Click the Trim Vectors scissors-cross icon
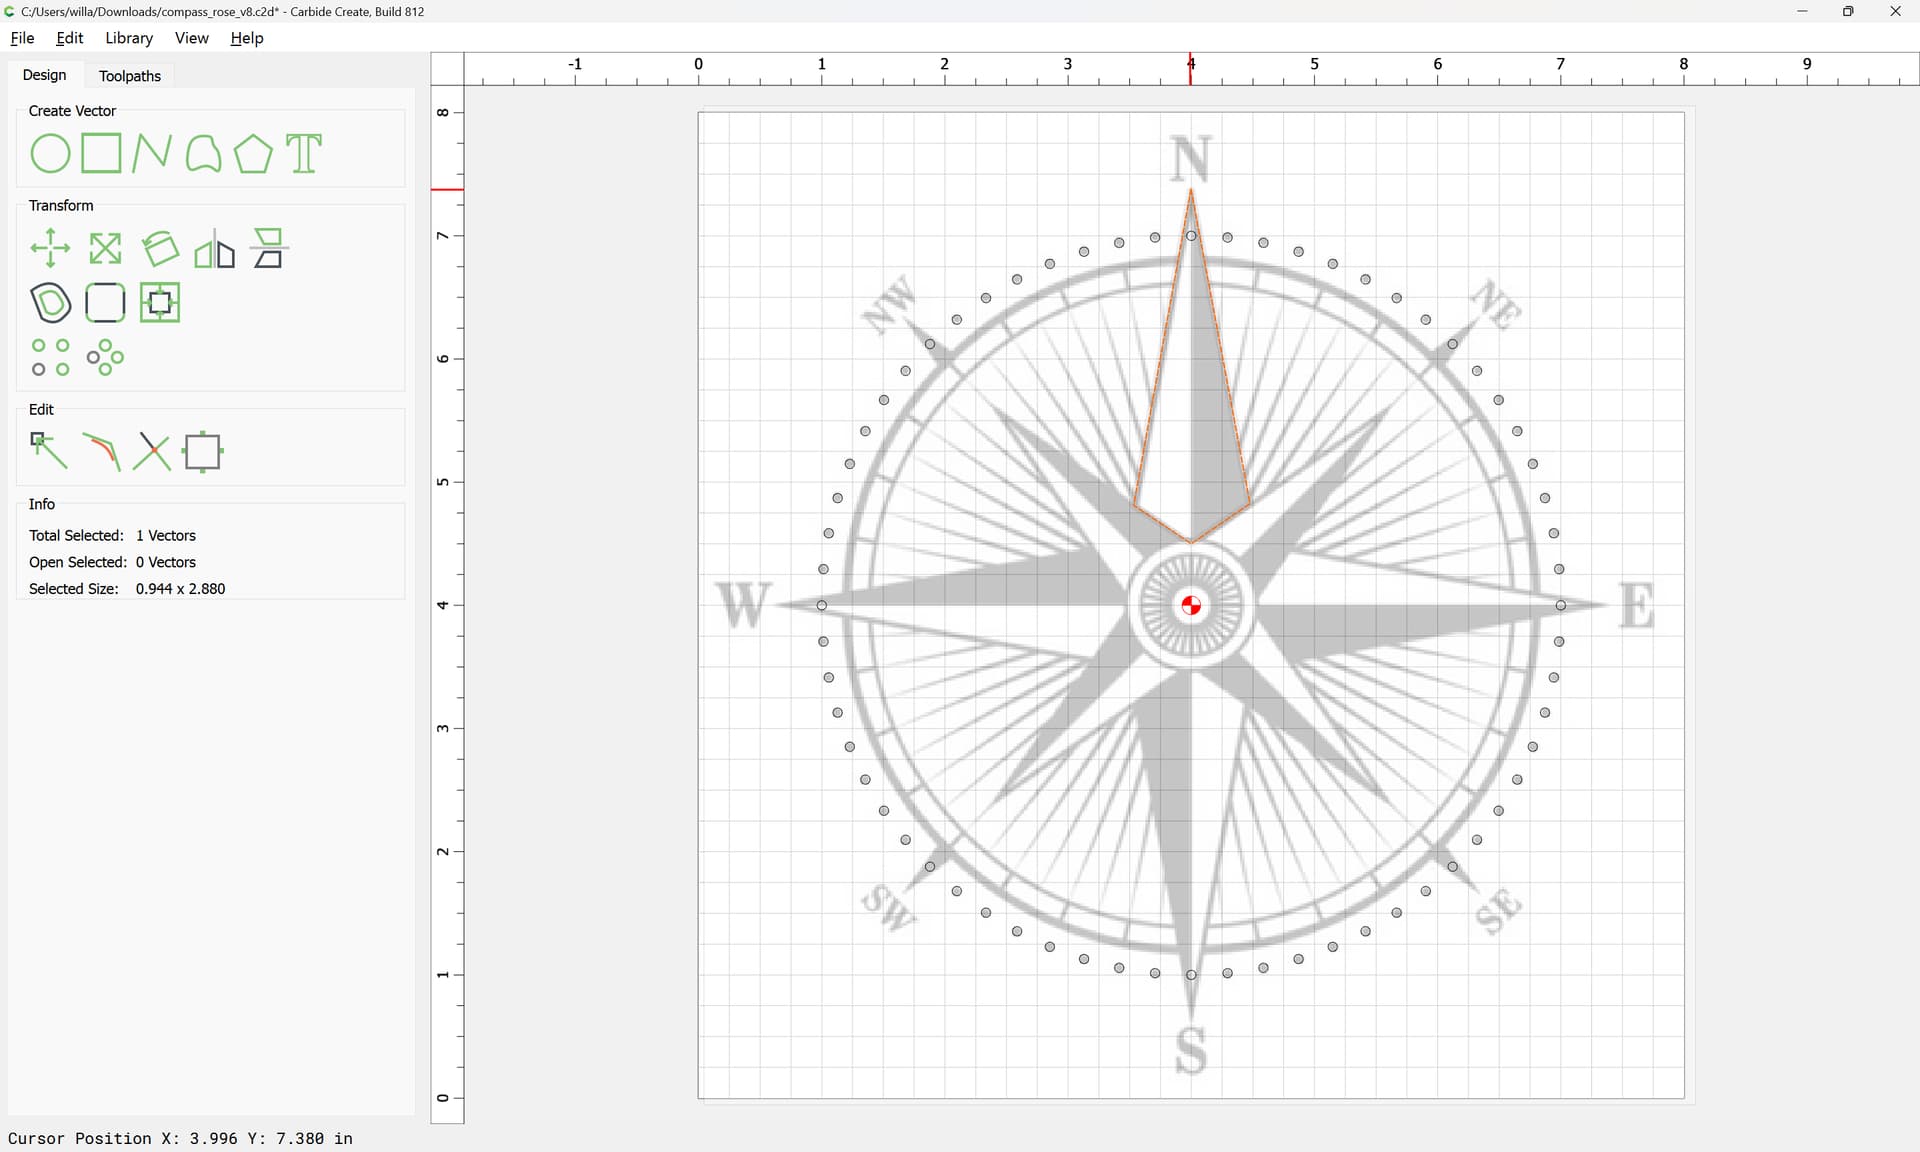The width and height of the screenshot is (1920, 1152). coord(152,451)
